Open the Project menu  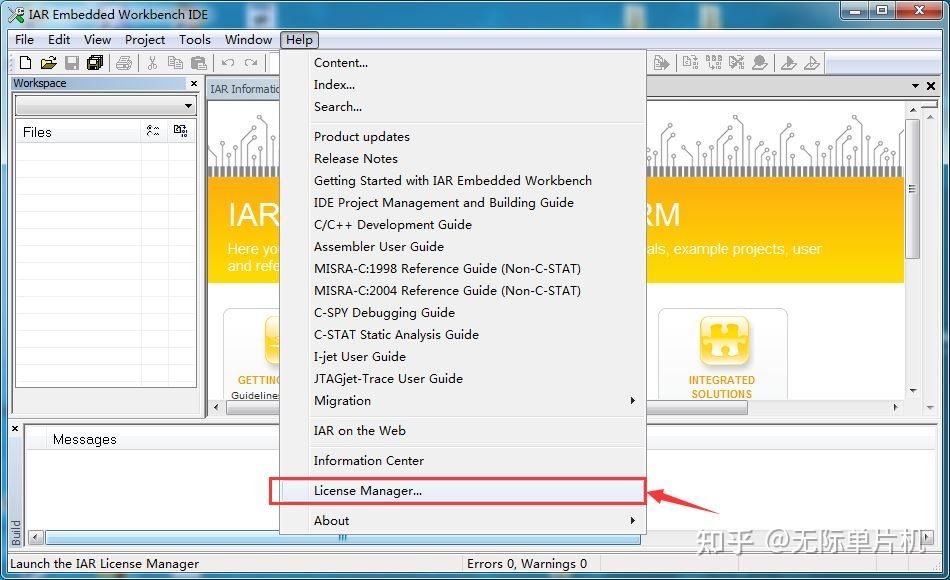point(144,39)
